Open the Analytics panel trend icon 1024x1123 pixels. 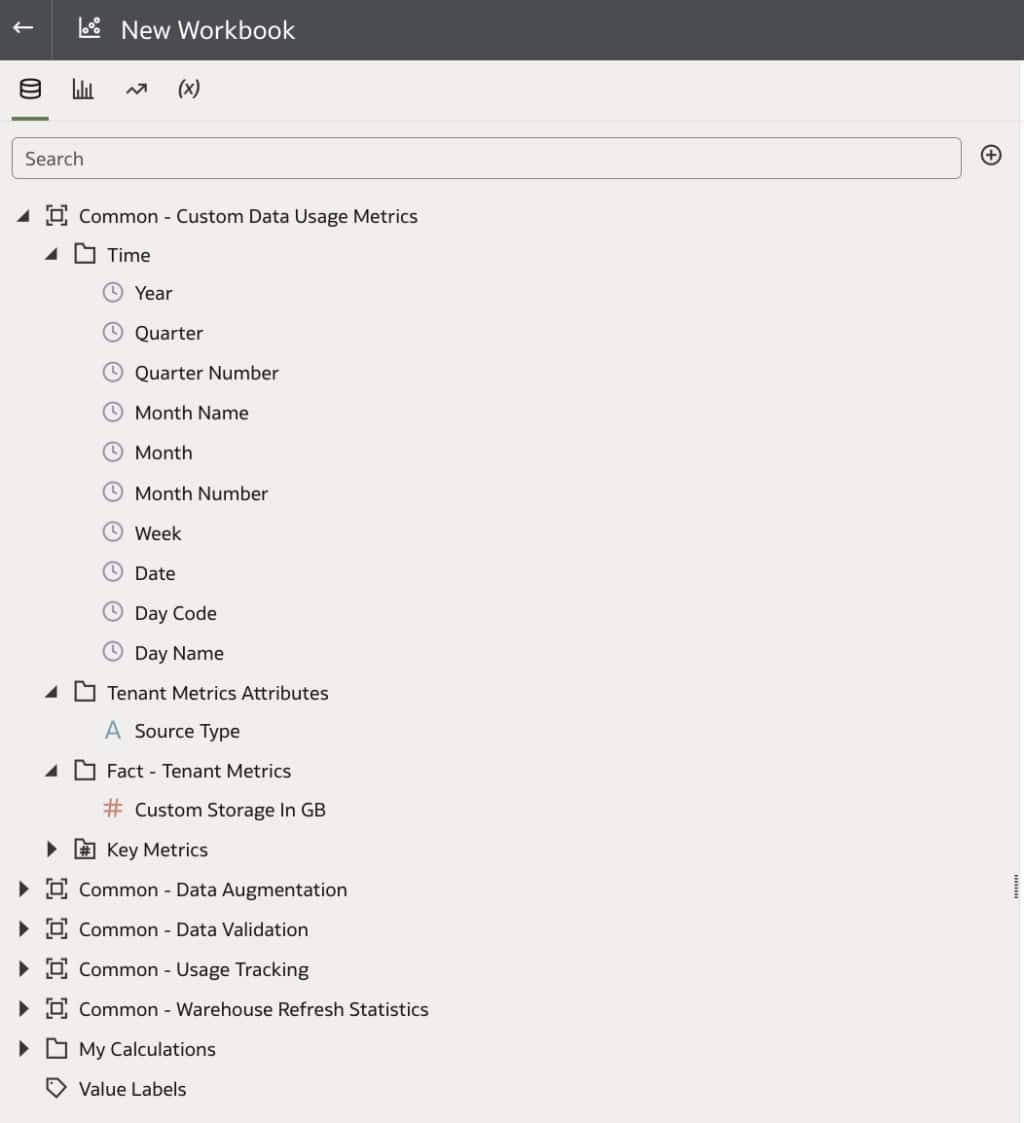click(136, 88)
